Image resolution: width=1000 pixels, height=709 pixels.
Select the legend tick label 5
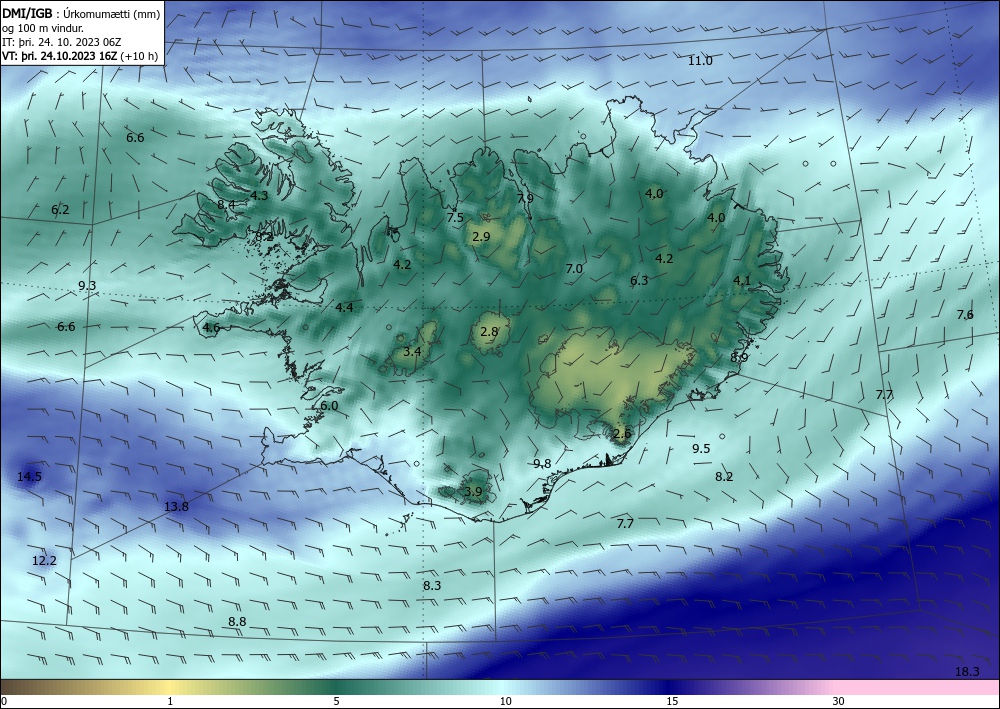pos(336,701)
